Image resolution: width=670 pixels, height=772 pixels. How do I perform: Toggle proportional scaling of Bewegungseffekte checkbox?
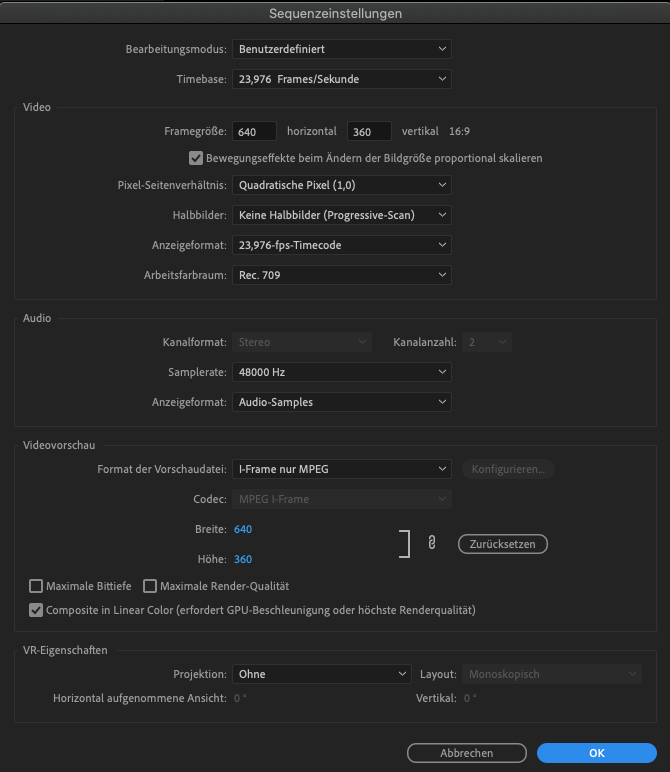click(196, 158)
